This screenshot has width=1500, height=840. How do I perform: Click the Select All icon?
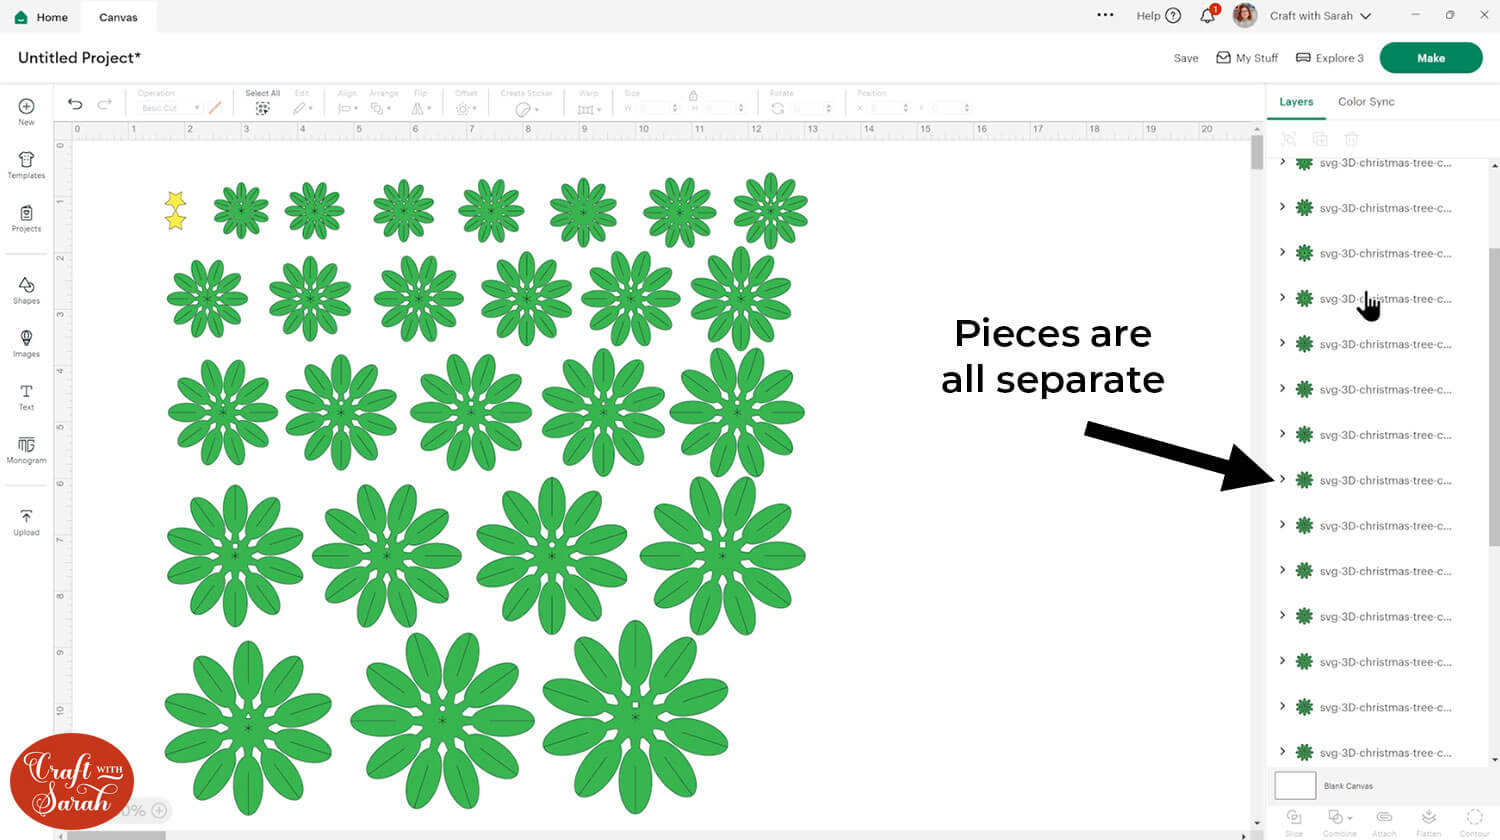(x=262, y=108)
